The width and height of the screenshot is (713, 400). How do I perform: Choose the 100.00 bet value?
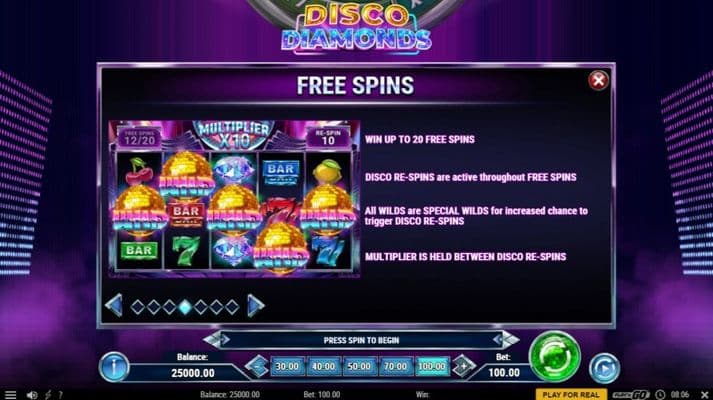432,366
